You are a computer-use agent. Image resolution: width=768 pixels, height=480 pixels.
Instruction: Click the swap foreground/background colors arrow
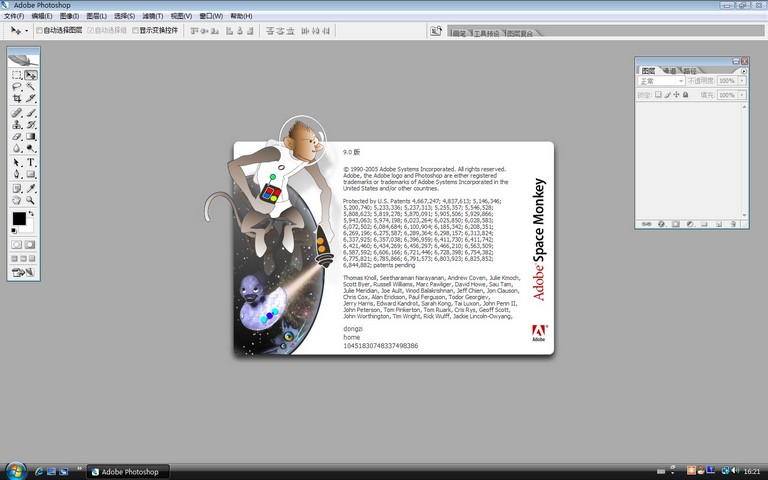pyautogui.click(x=31, y=214)
